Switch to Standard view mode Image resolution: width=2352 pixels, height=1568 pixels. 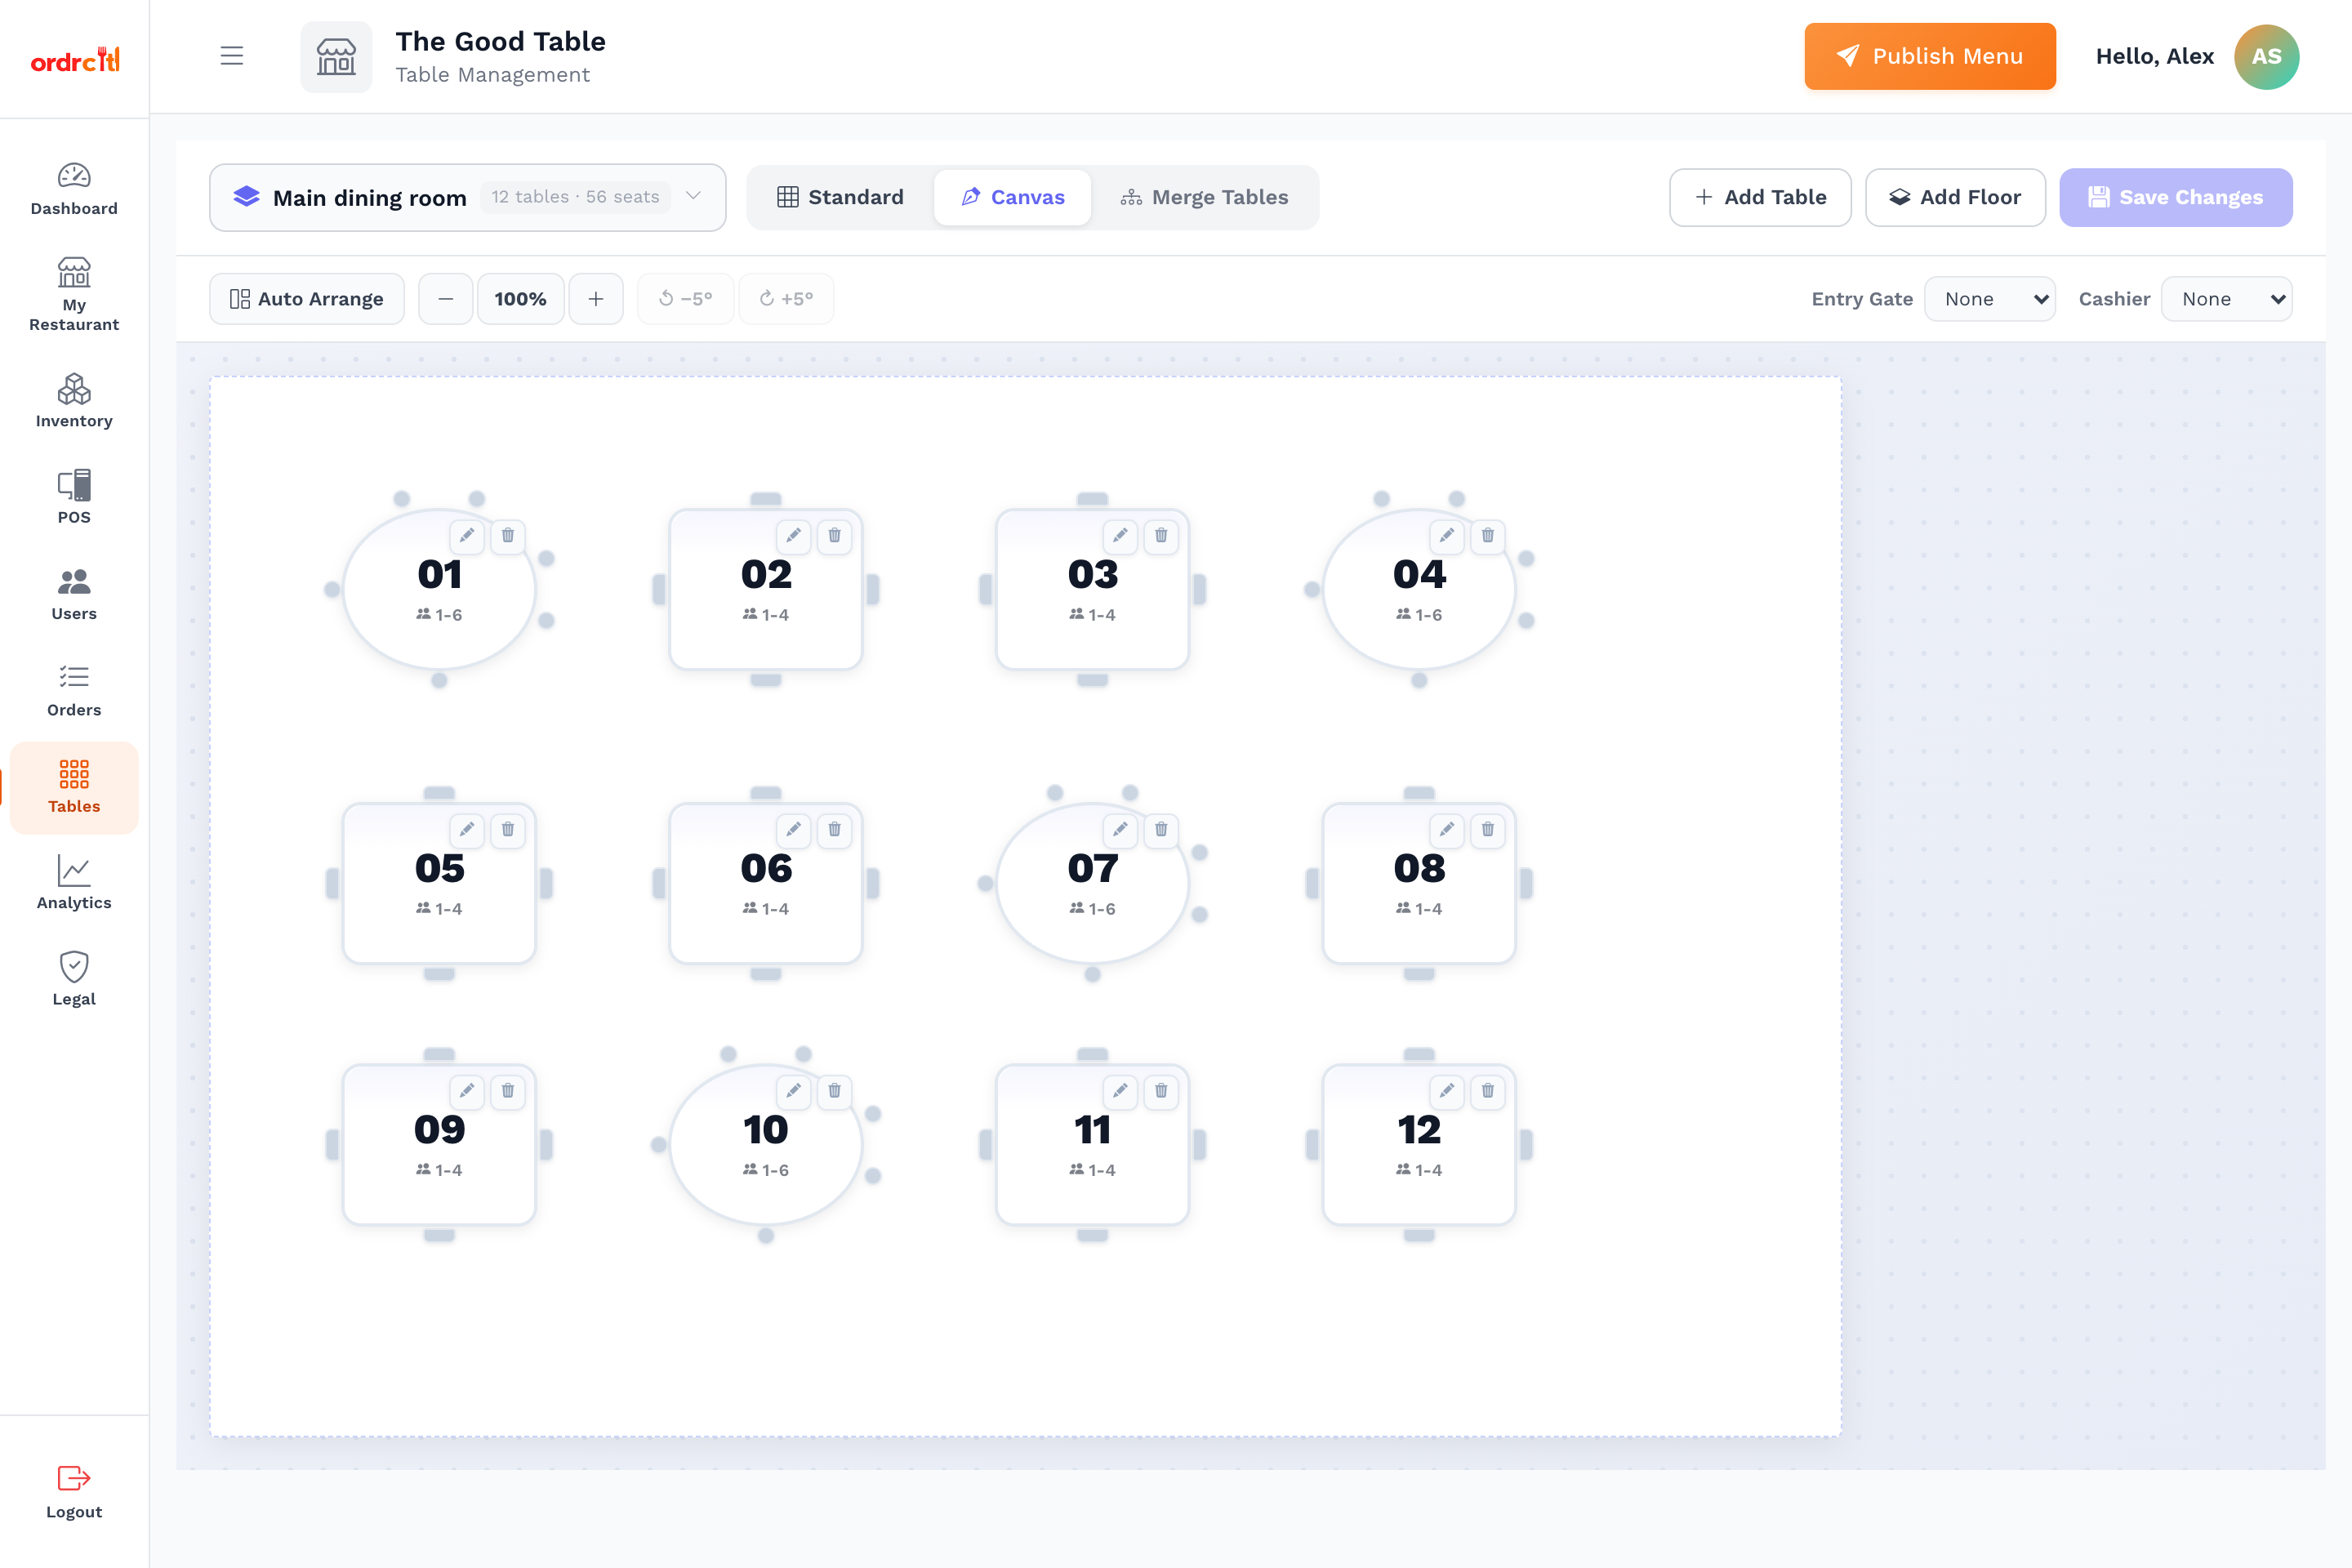841,197
